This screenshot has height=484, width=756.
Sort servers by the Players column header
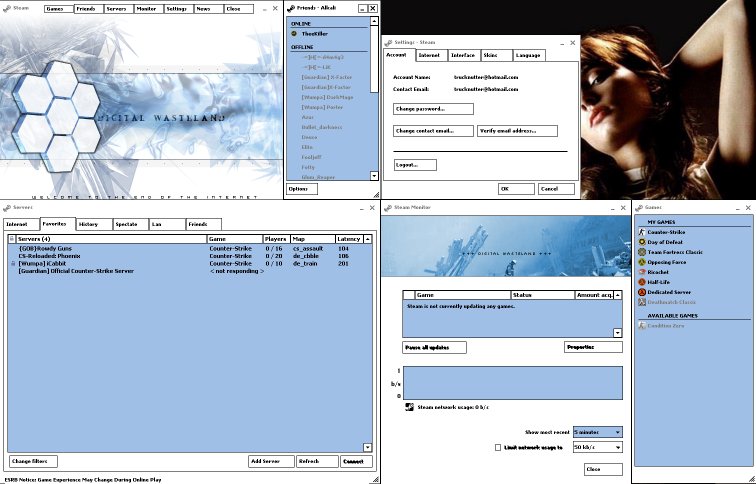click(x=276, y=239)
